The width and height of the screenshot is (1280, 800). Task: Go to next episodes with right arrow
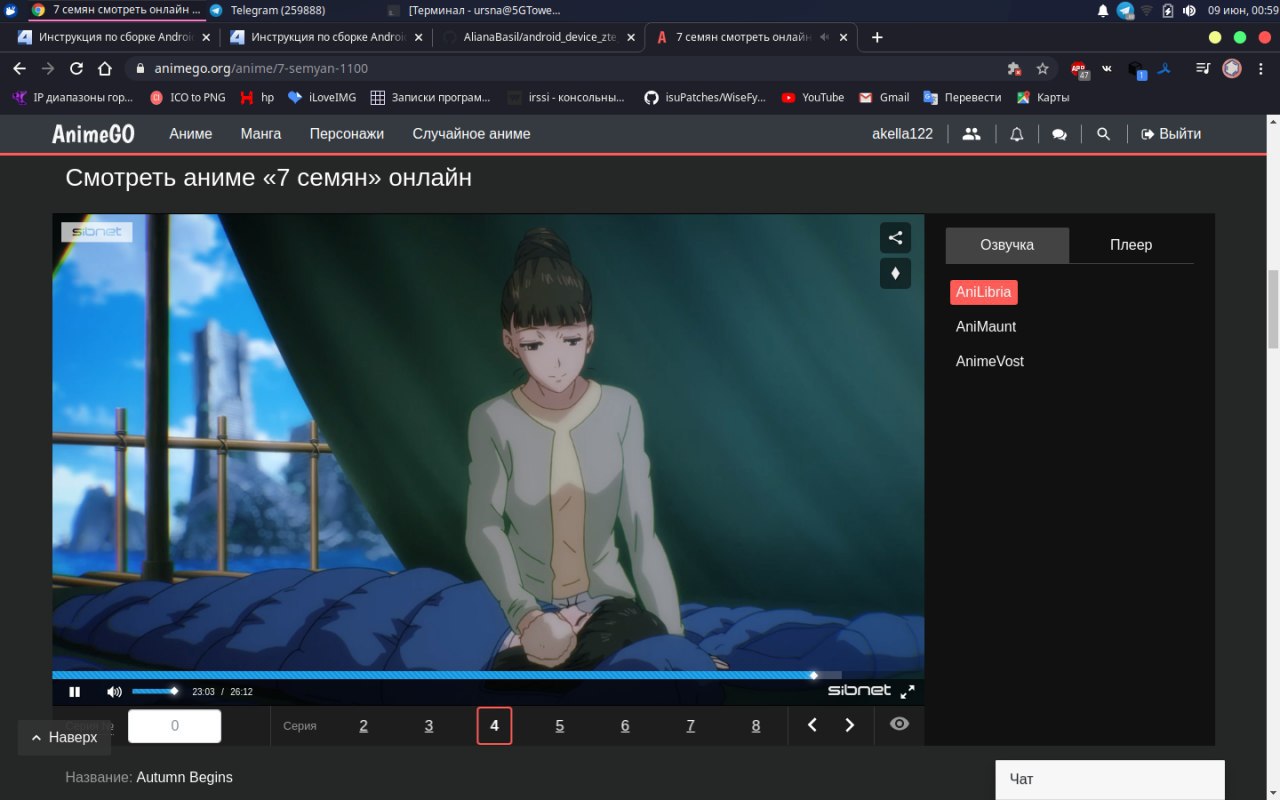(x=850, y=725)
